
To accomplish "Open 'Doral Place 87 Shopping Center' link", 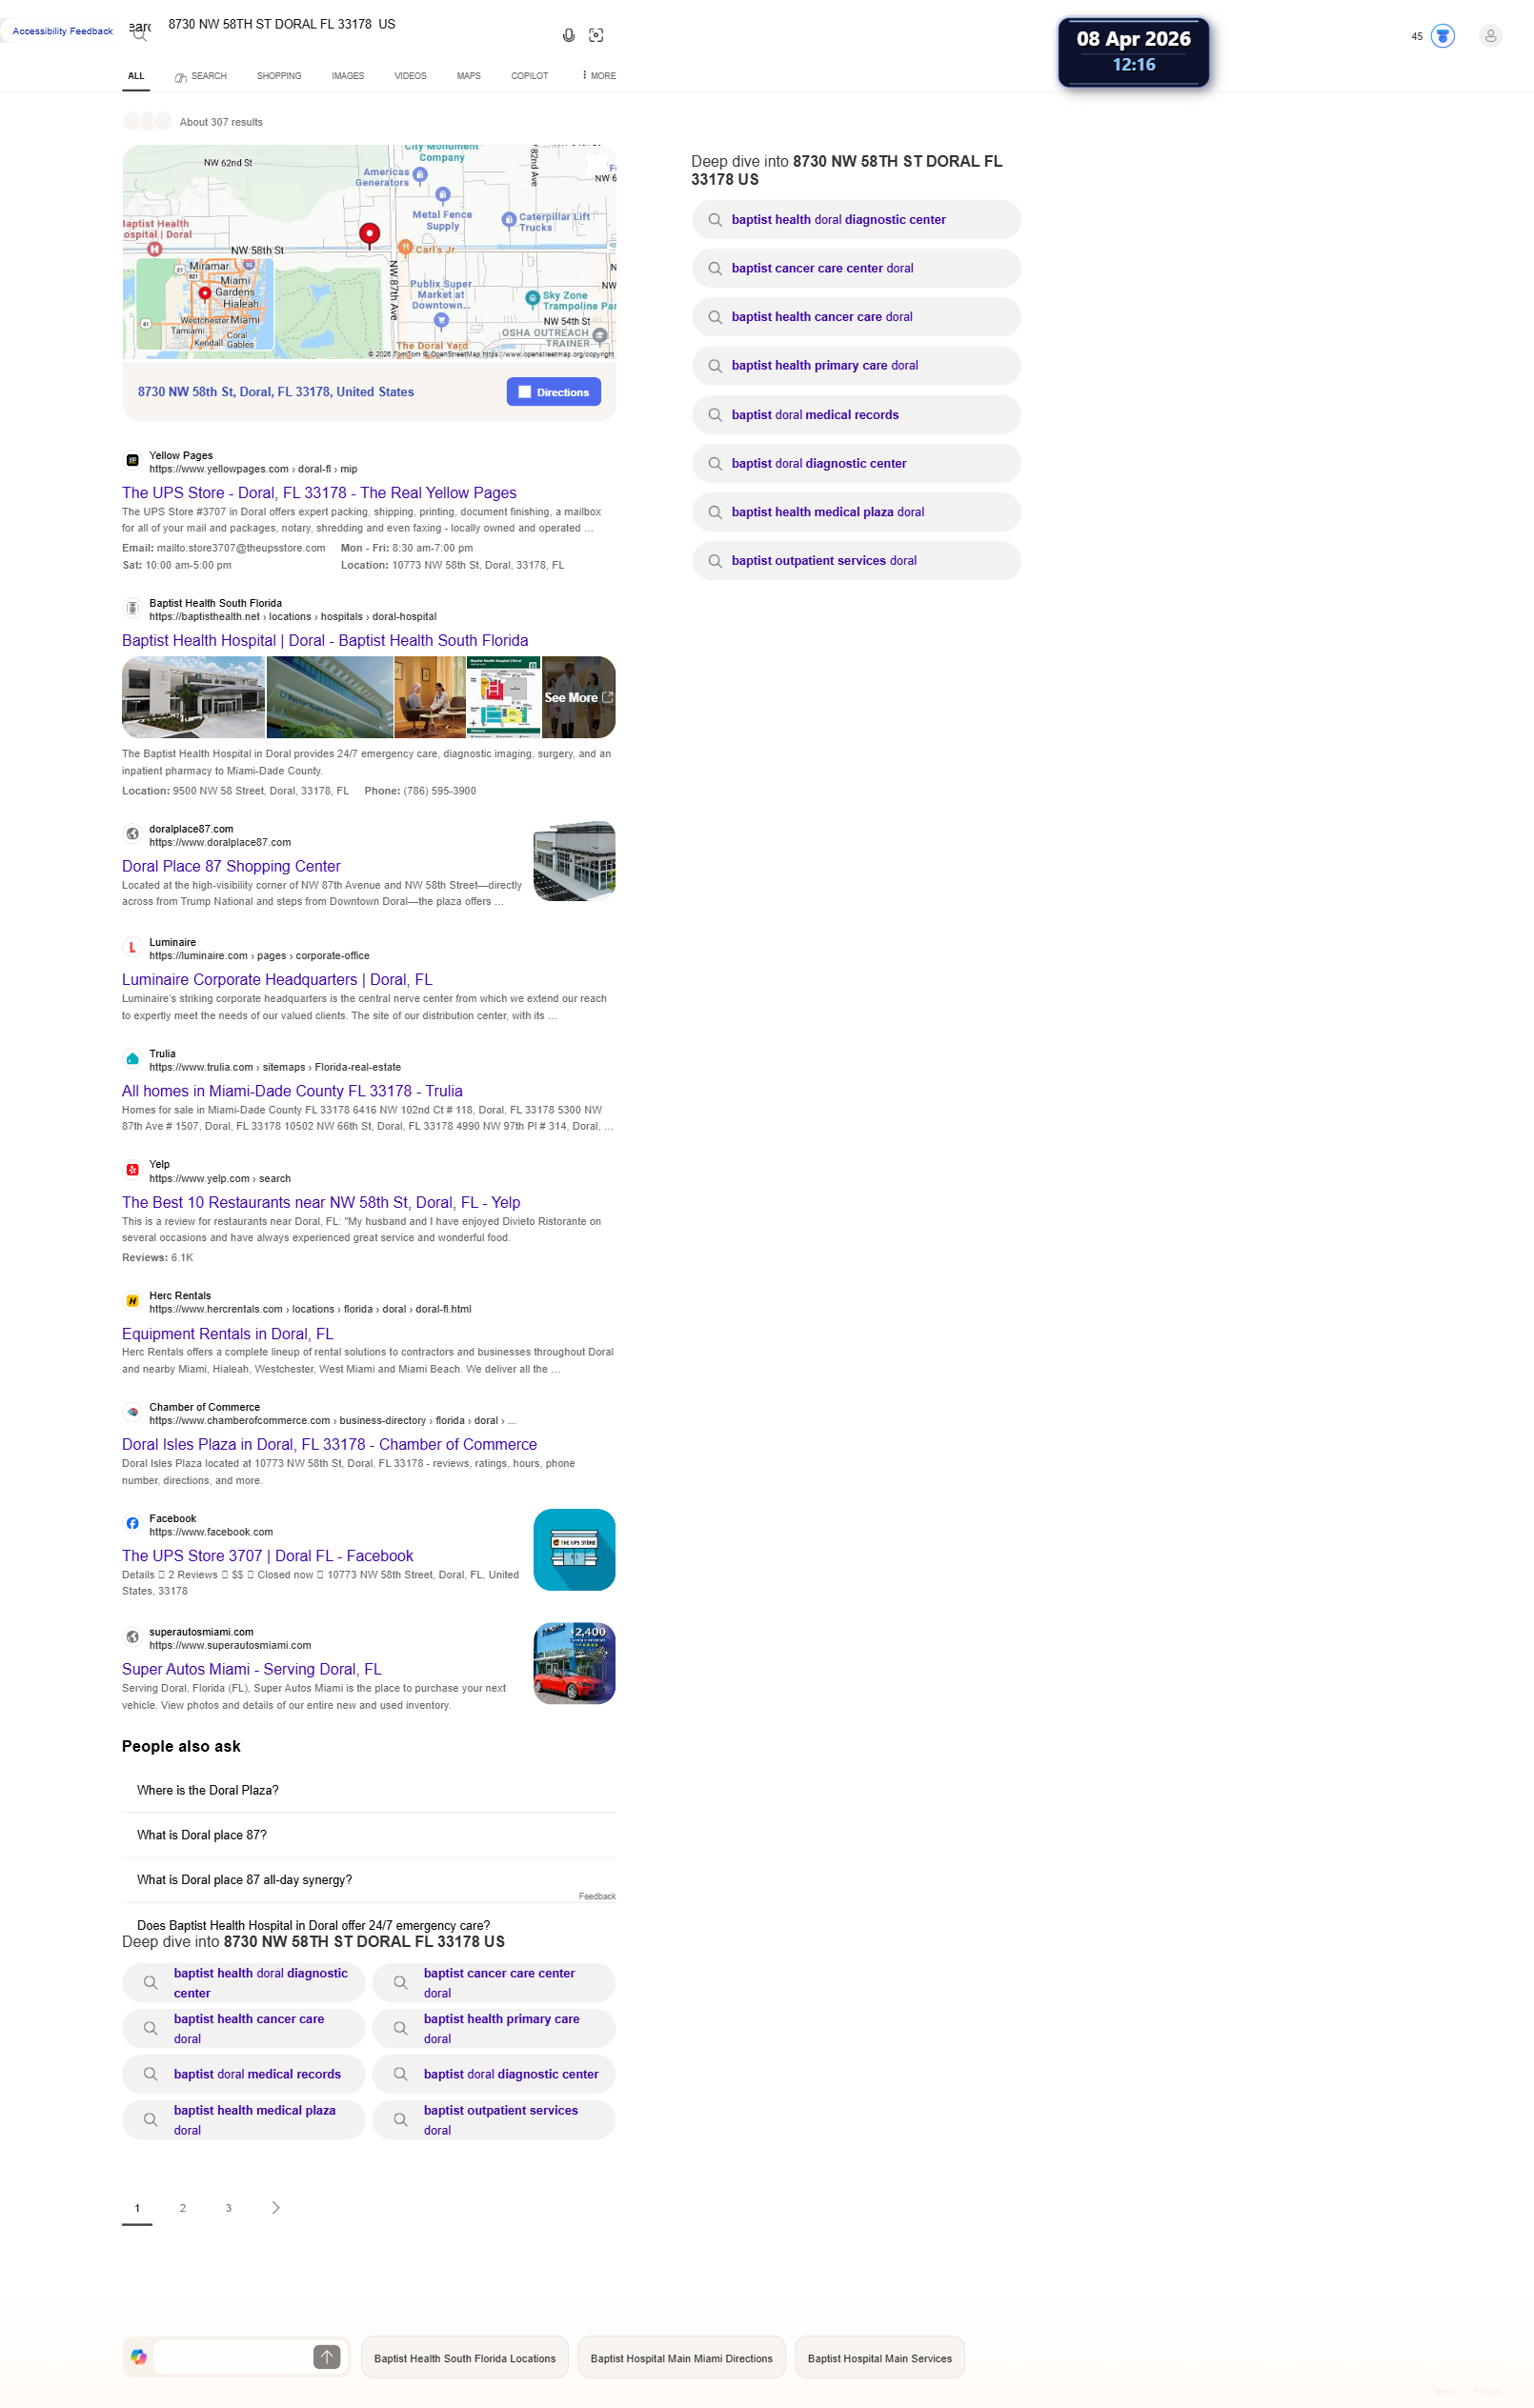I will pos(231,867).
